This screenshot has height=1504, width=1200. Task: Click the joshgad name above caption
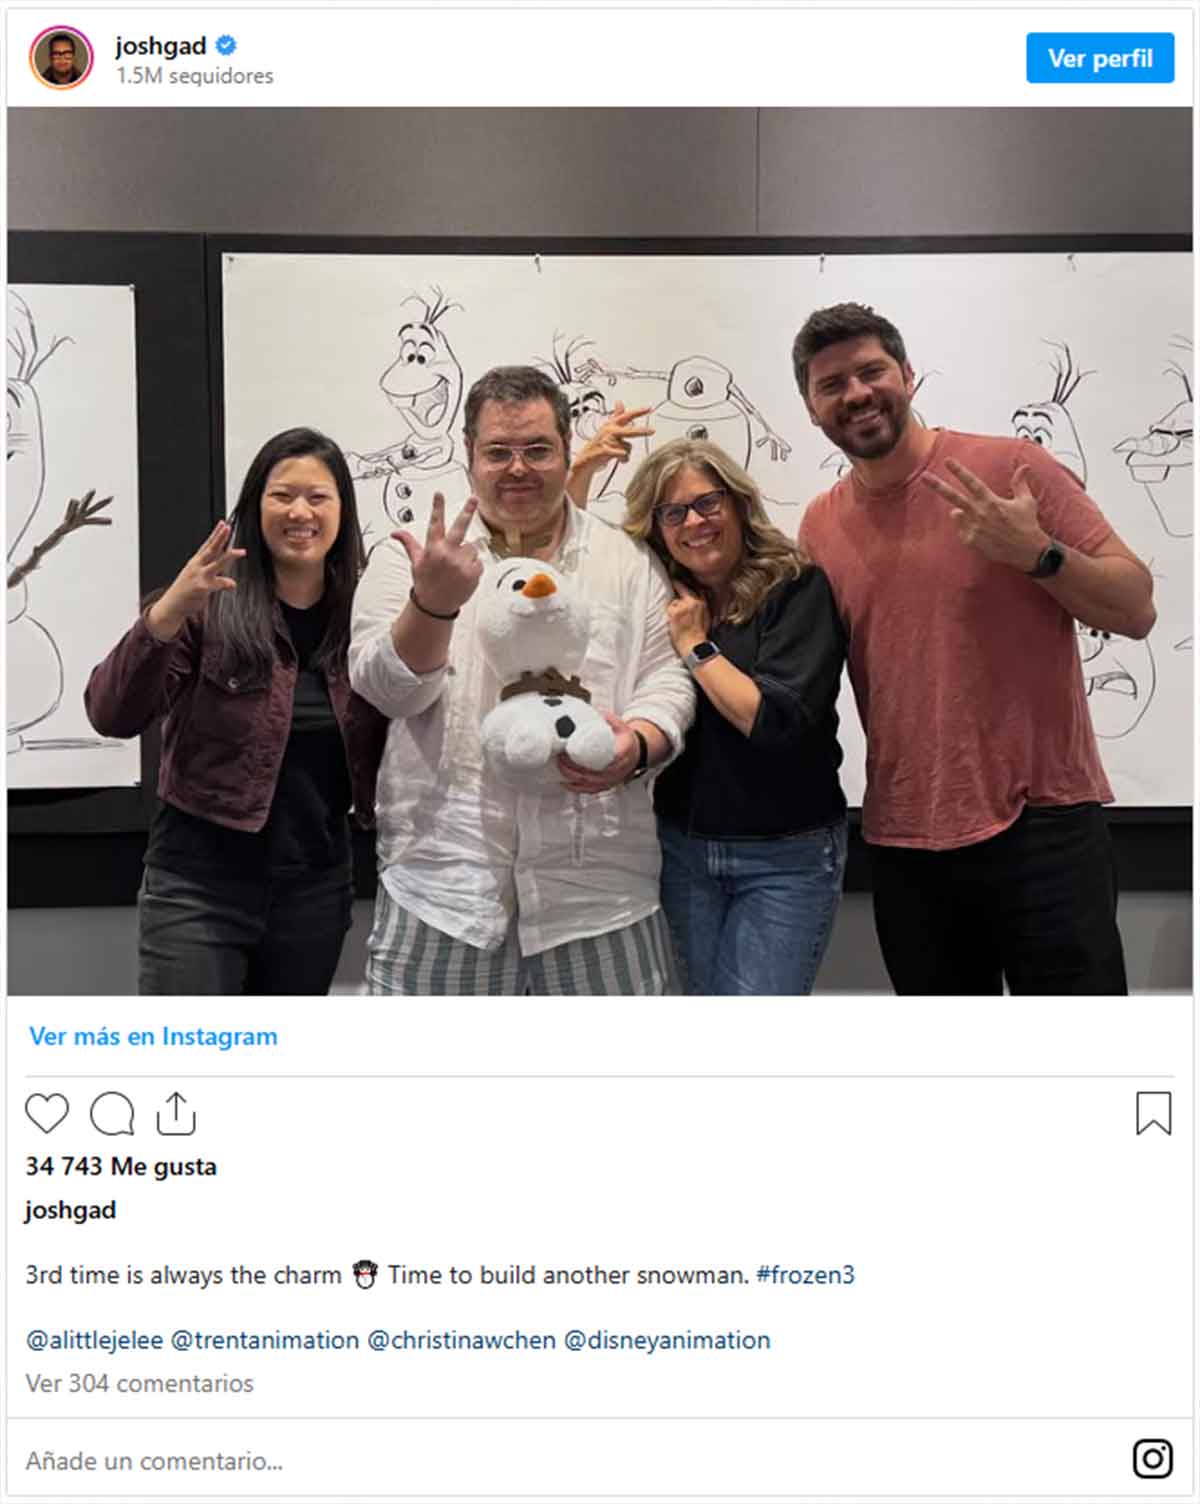(70, 1210)
